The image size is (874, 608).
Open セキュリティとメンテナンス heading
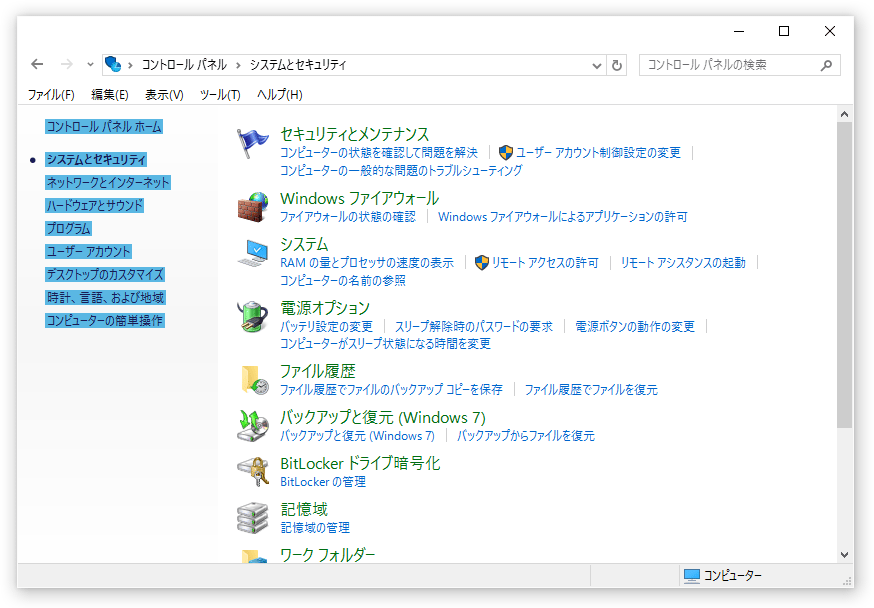(x=355, y=134)
